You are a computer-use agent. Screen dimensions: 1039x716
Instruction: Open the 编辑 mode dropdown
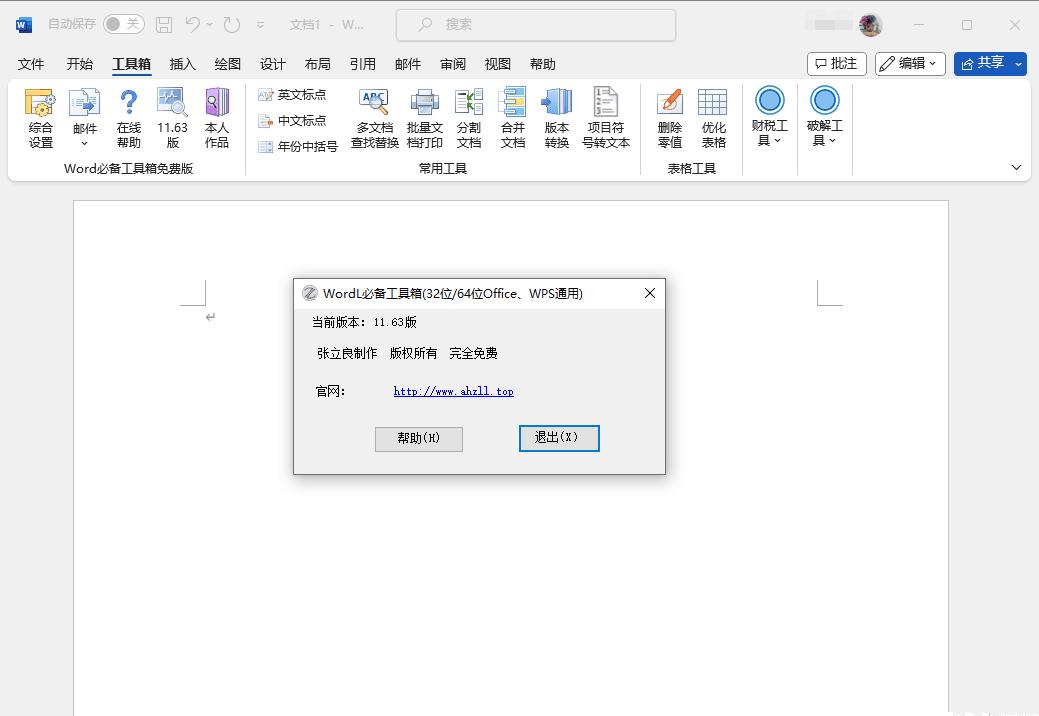pyautogui.click(x=910, y=63)
